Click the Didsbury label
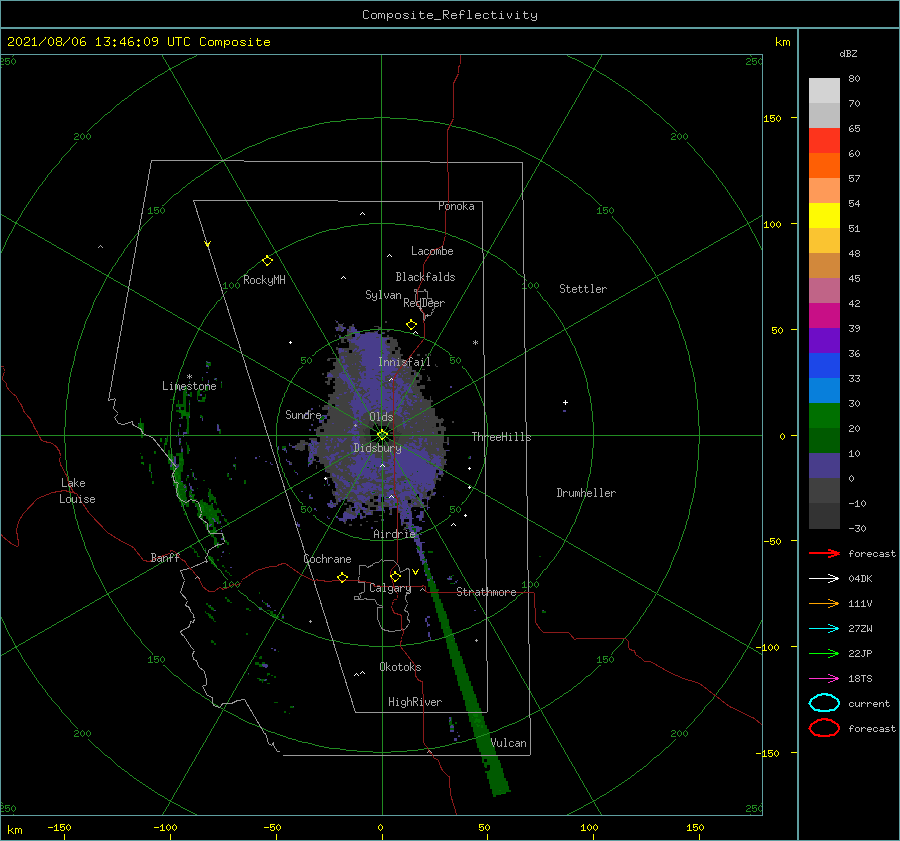The image size is (900, 841). click(x=378, y=448)
